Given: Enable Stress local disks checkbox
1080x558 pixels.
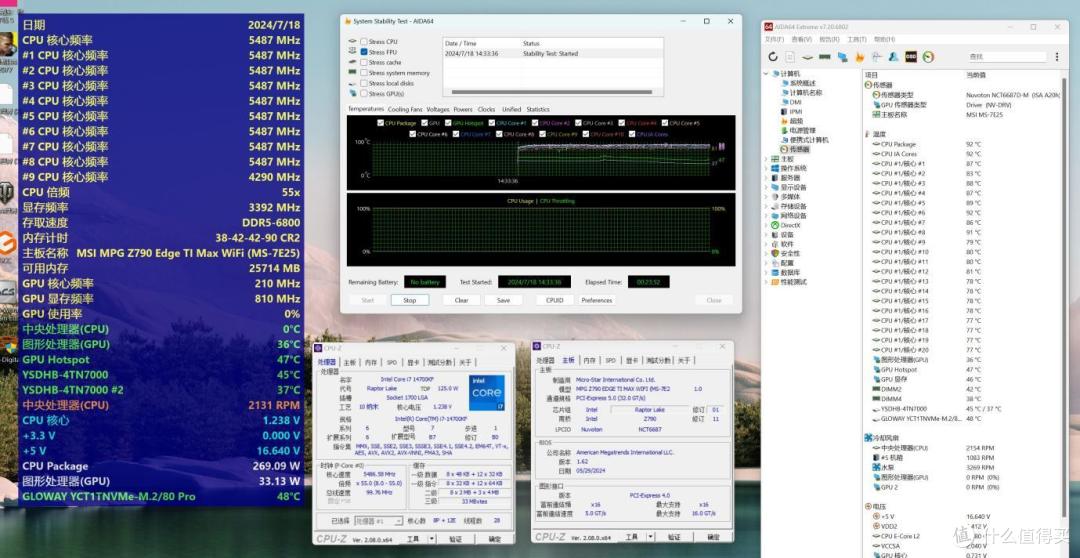Looking at the screenshot, I should (364, 83).
